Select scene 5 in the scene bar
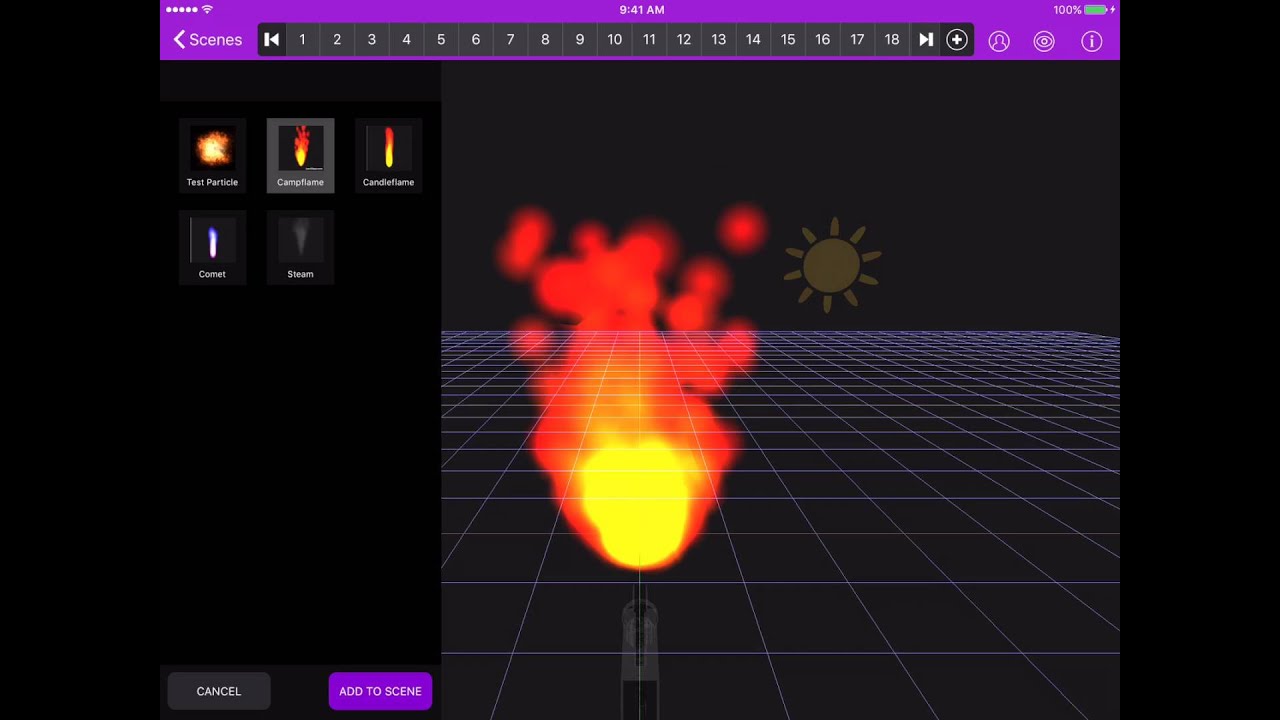The height and width of the screenshot is (720, 1280). pyautogui.click(x=441, y=40)
